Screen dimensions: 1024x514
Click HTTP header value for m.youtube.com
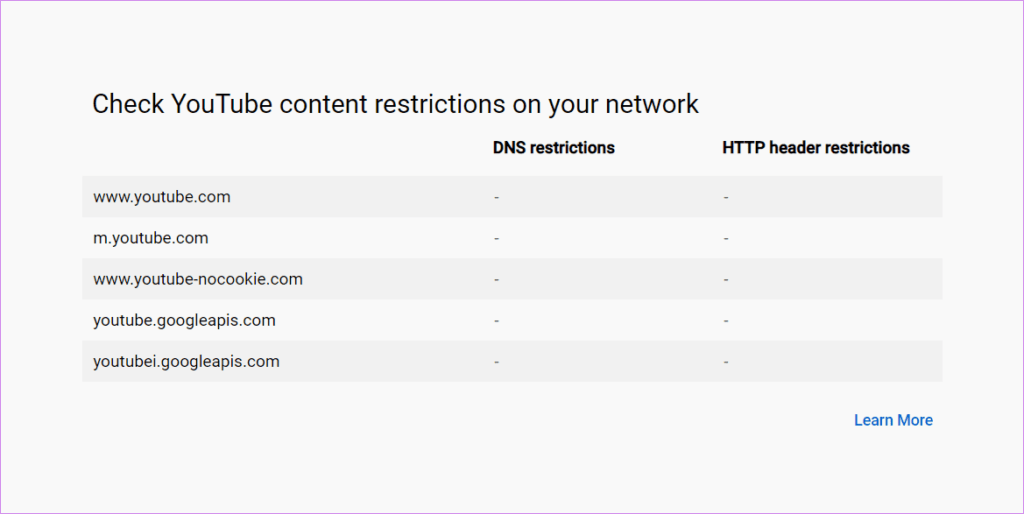coord(726,238)
